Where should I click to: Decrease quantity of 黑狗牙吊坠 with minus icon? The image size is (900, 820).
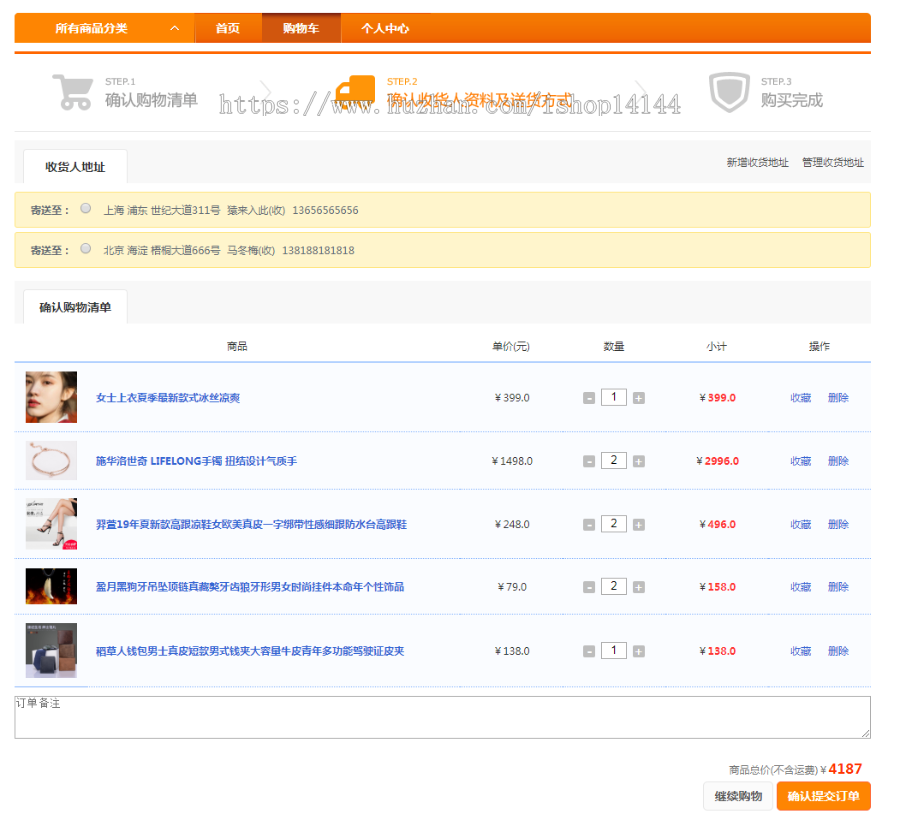point(589,586)
